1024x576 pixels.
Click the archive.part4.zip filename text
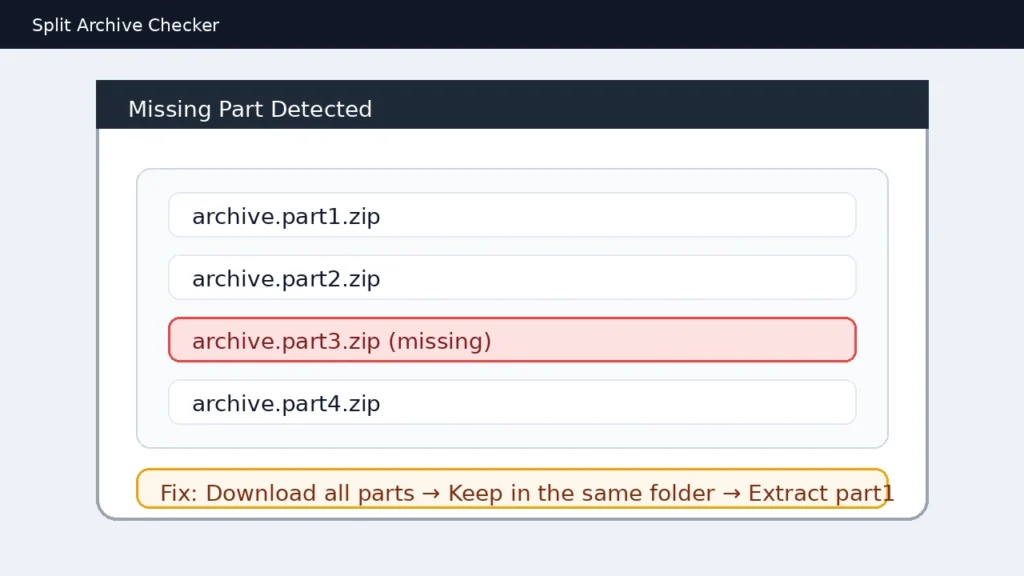286,402
